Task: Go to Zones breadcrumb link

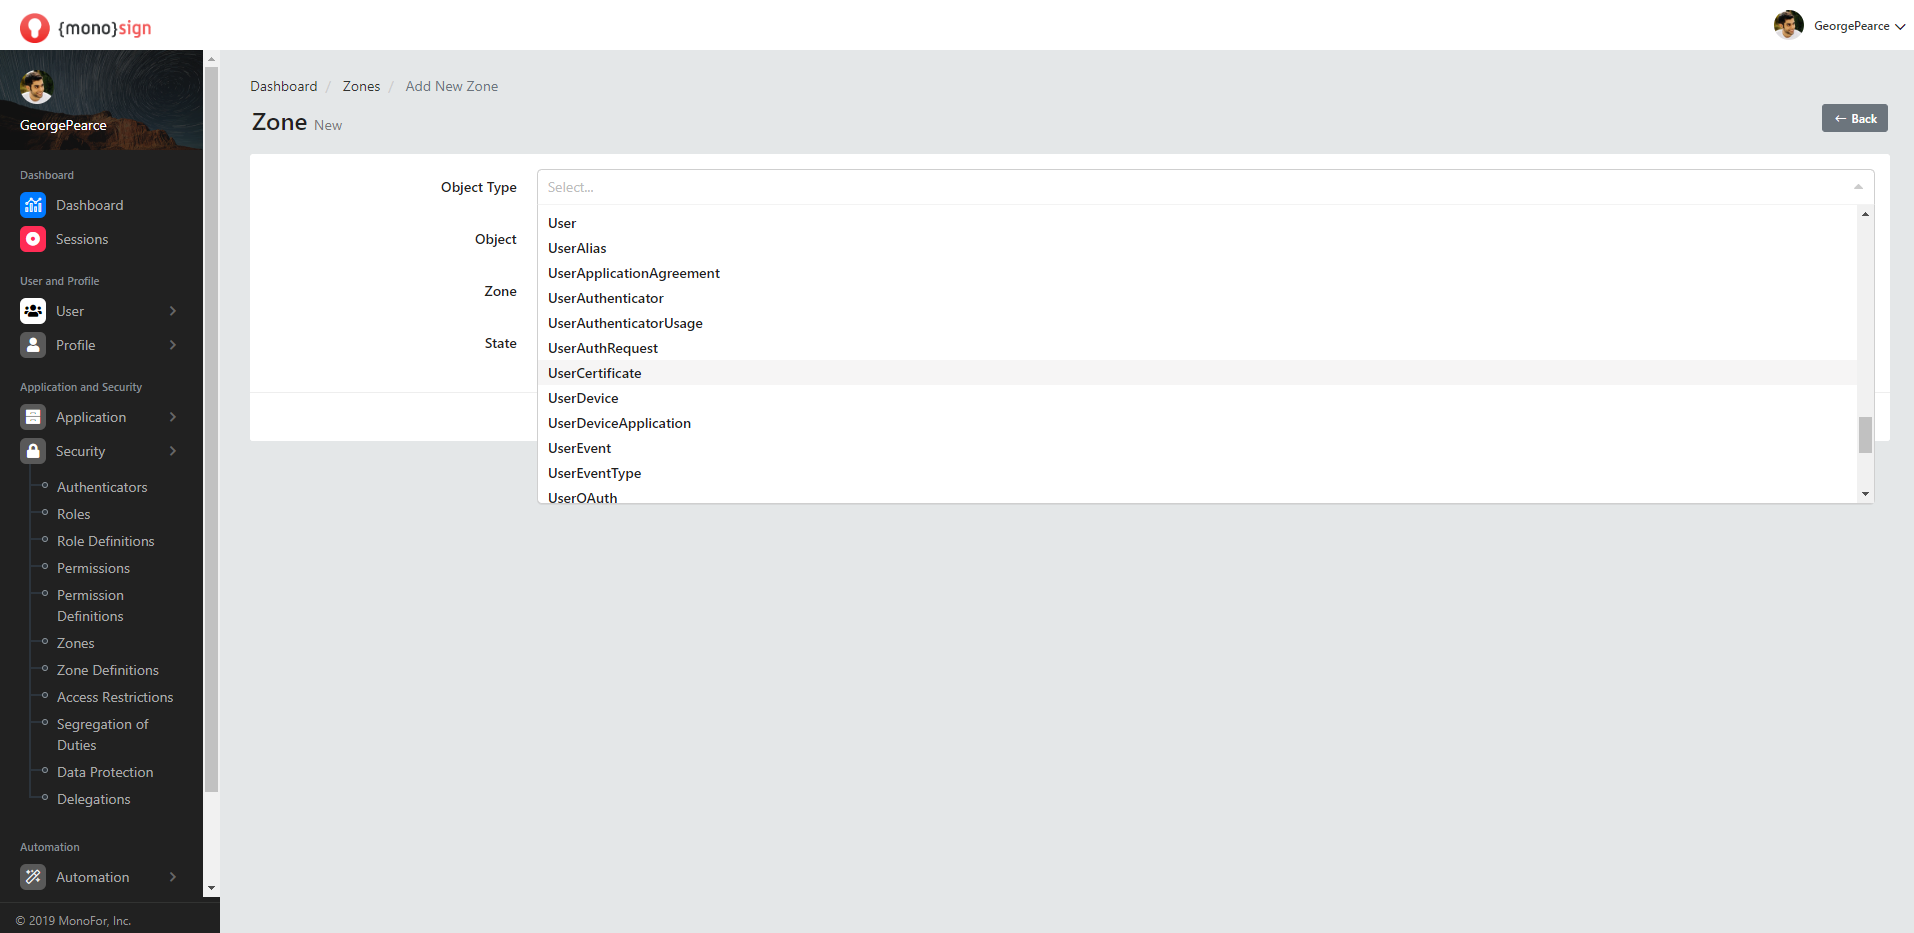Action: 361,86
